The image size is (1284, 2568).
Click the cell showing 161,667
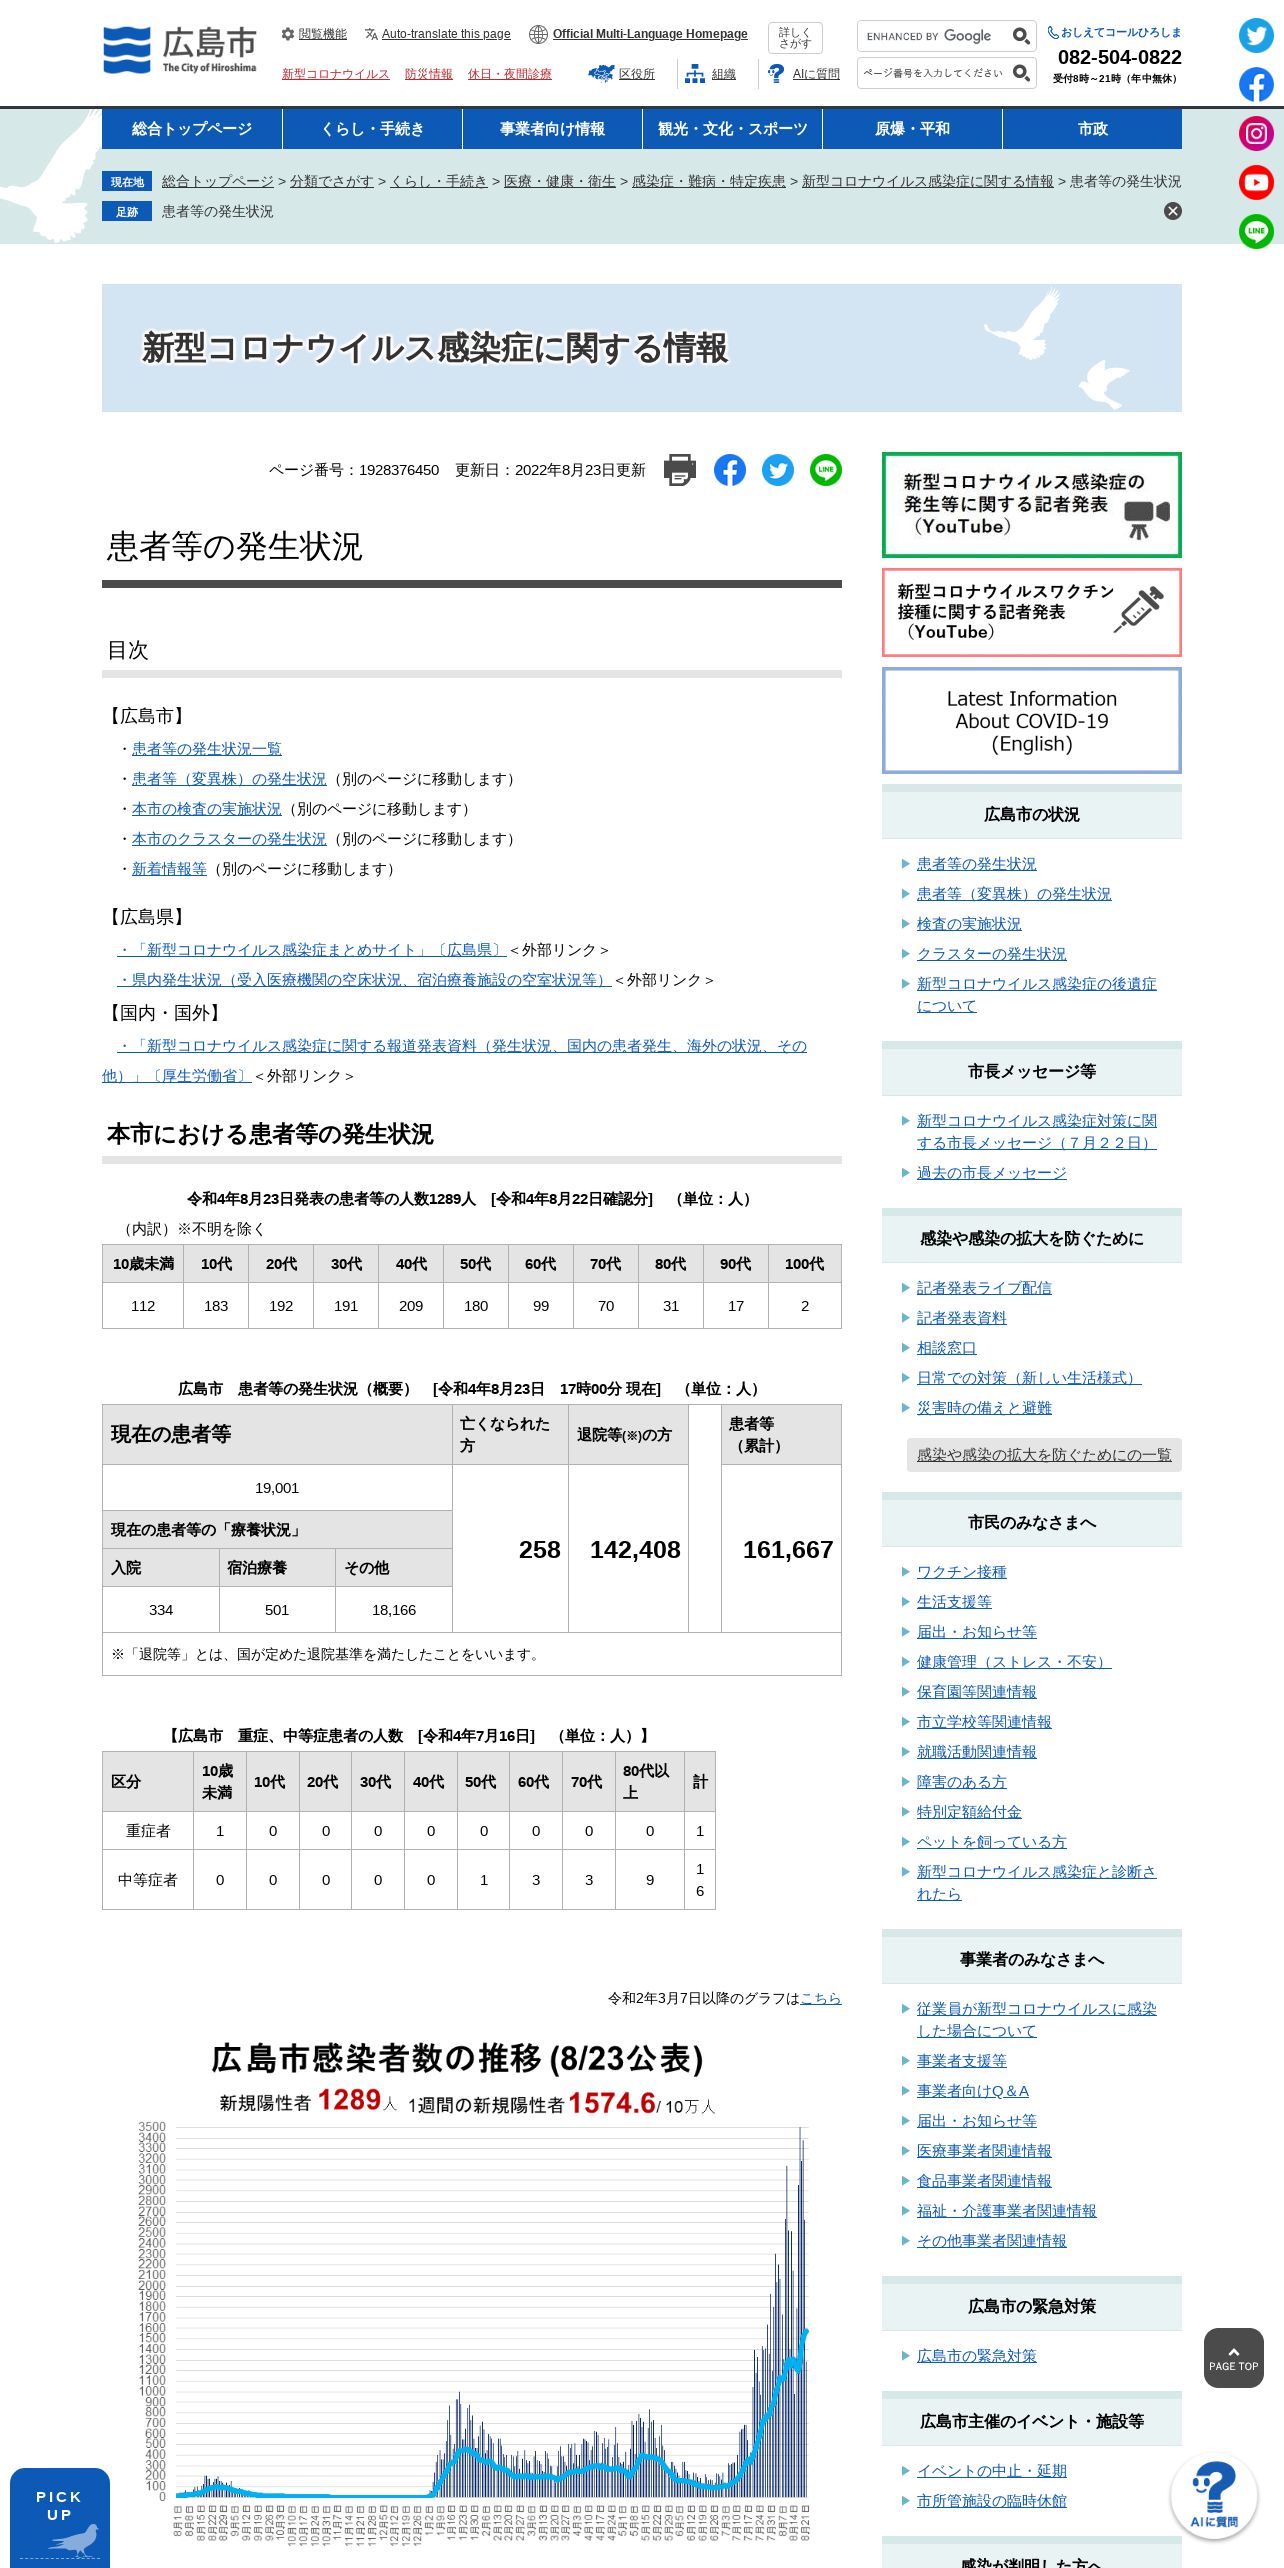(x=781, y=1549)
